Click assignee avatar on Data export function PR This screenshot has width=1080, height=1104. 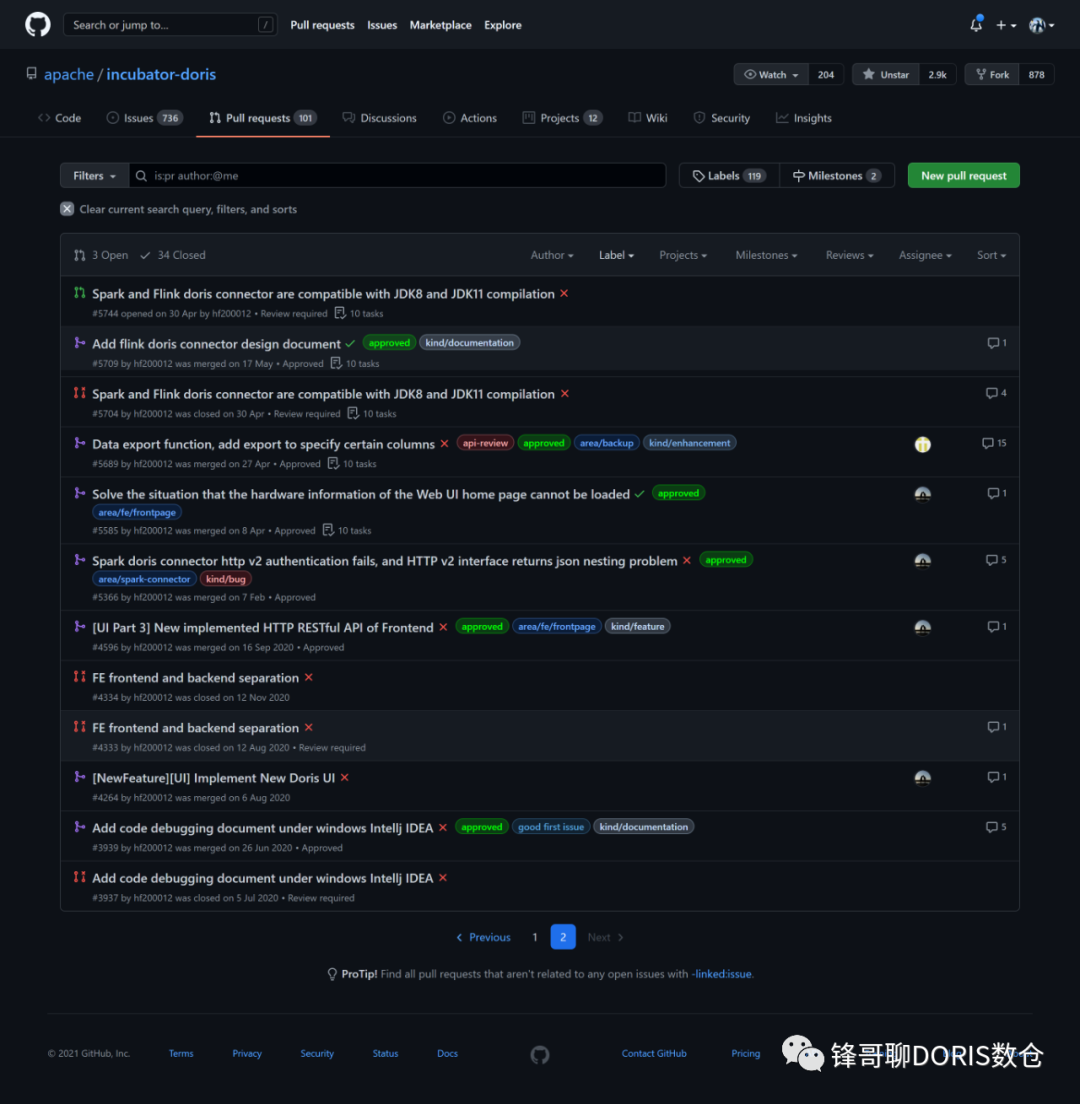[922, 444]
